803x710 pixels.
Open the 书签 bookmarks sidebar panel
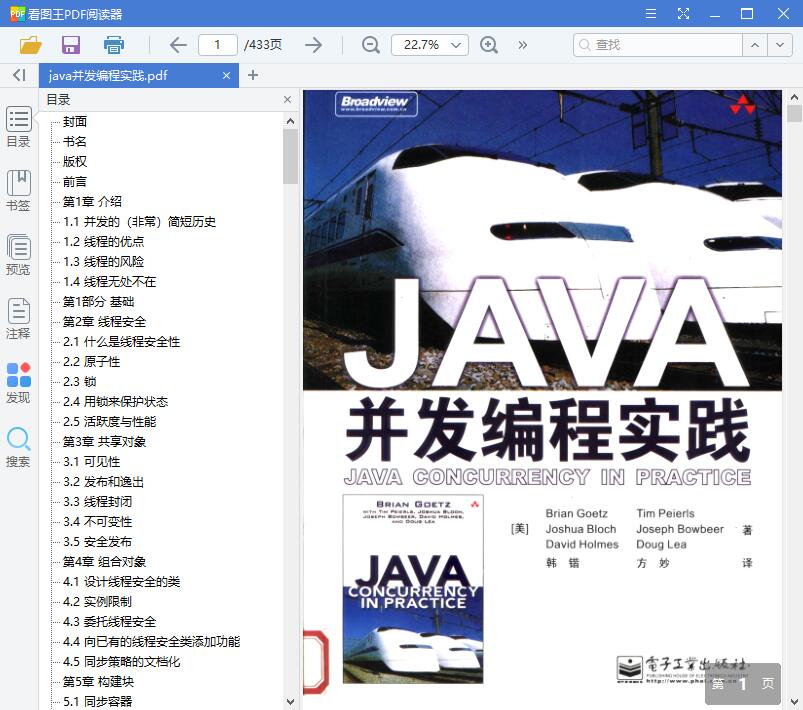18,191
